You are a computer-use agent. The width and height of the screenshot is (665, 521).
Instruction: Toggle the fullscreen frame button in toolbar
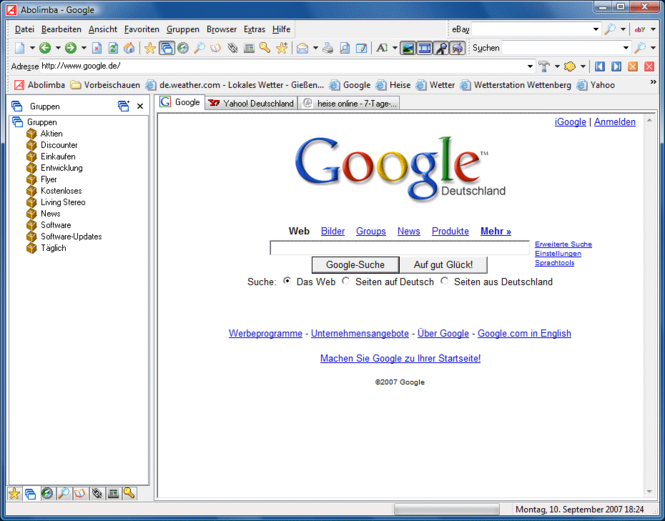coord(424,48)
